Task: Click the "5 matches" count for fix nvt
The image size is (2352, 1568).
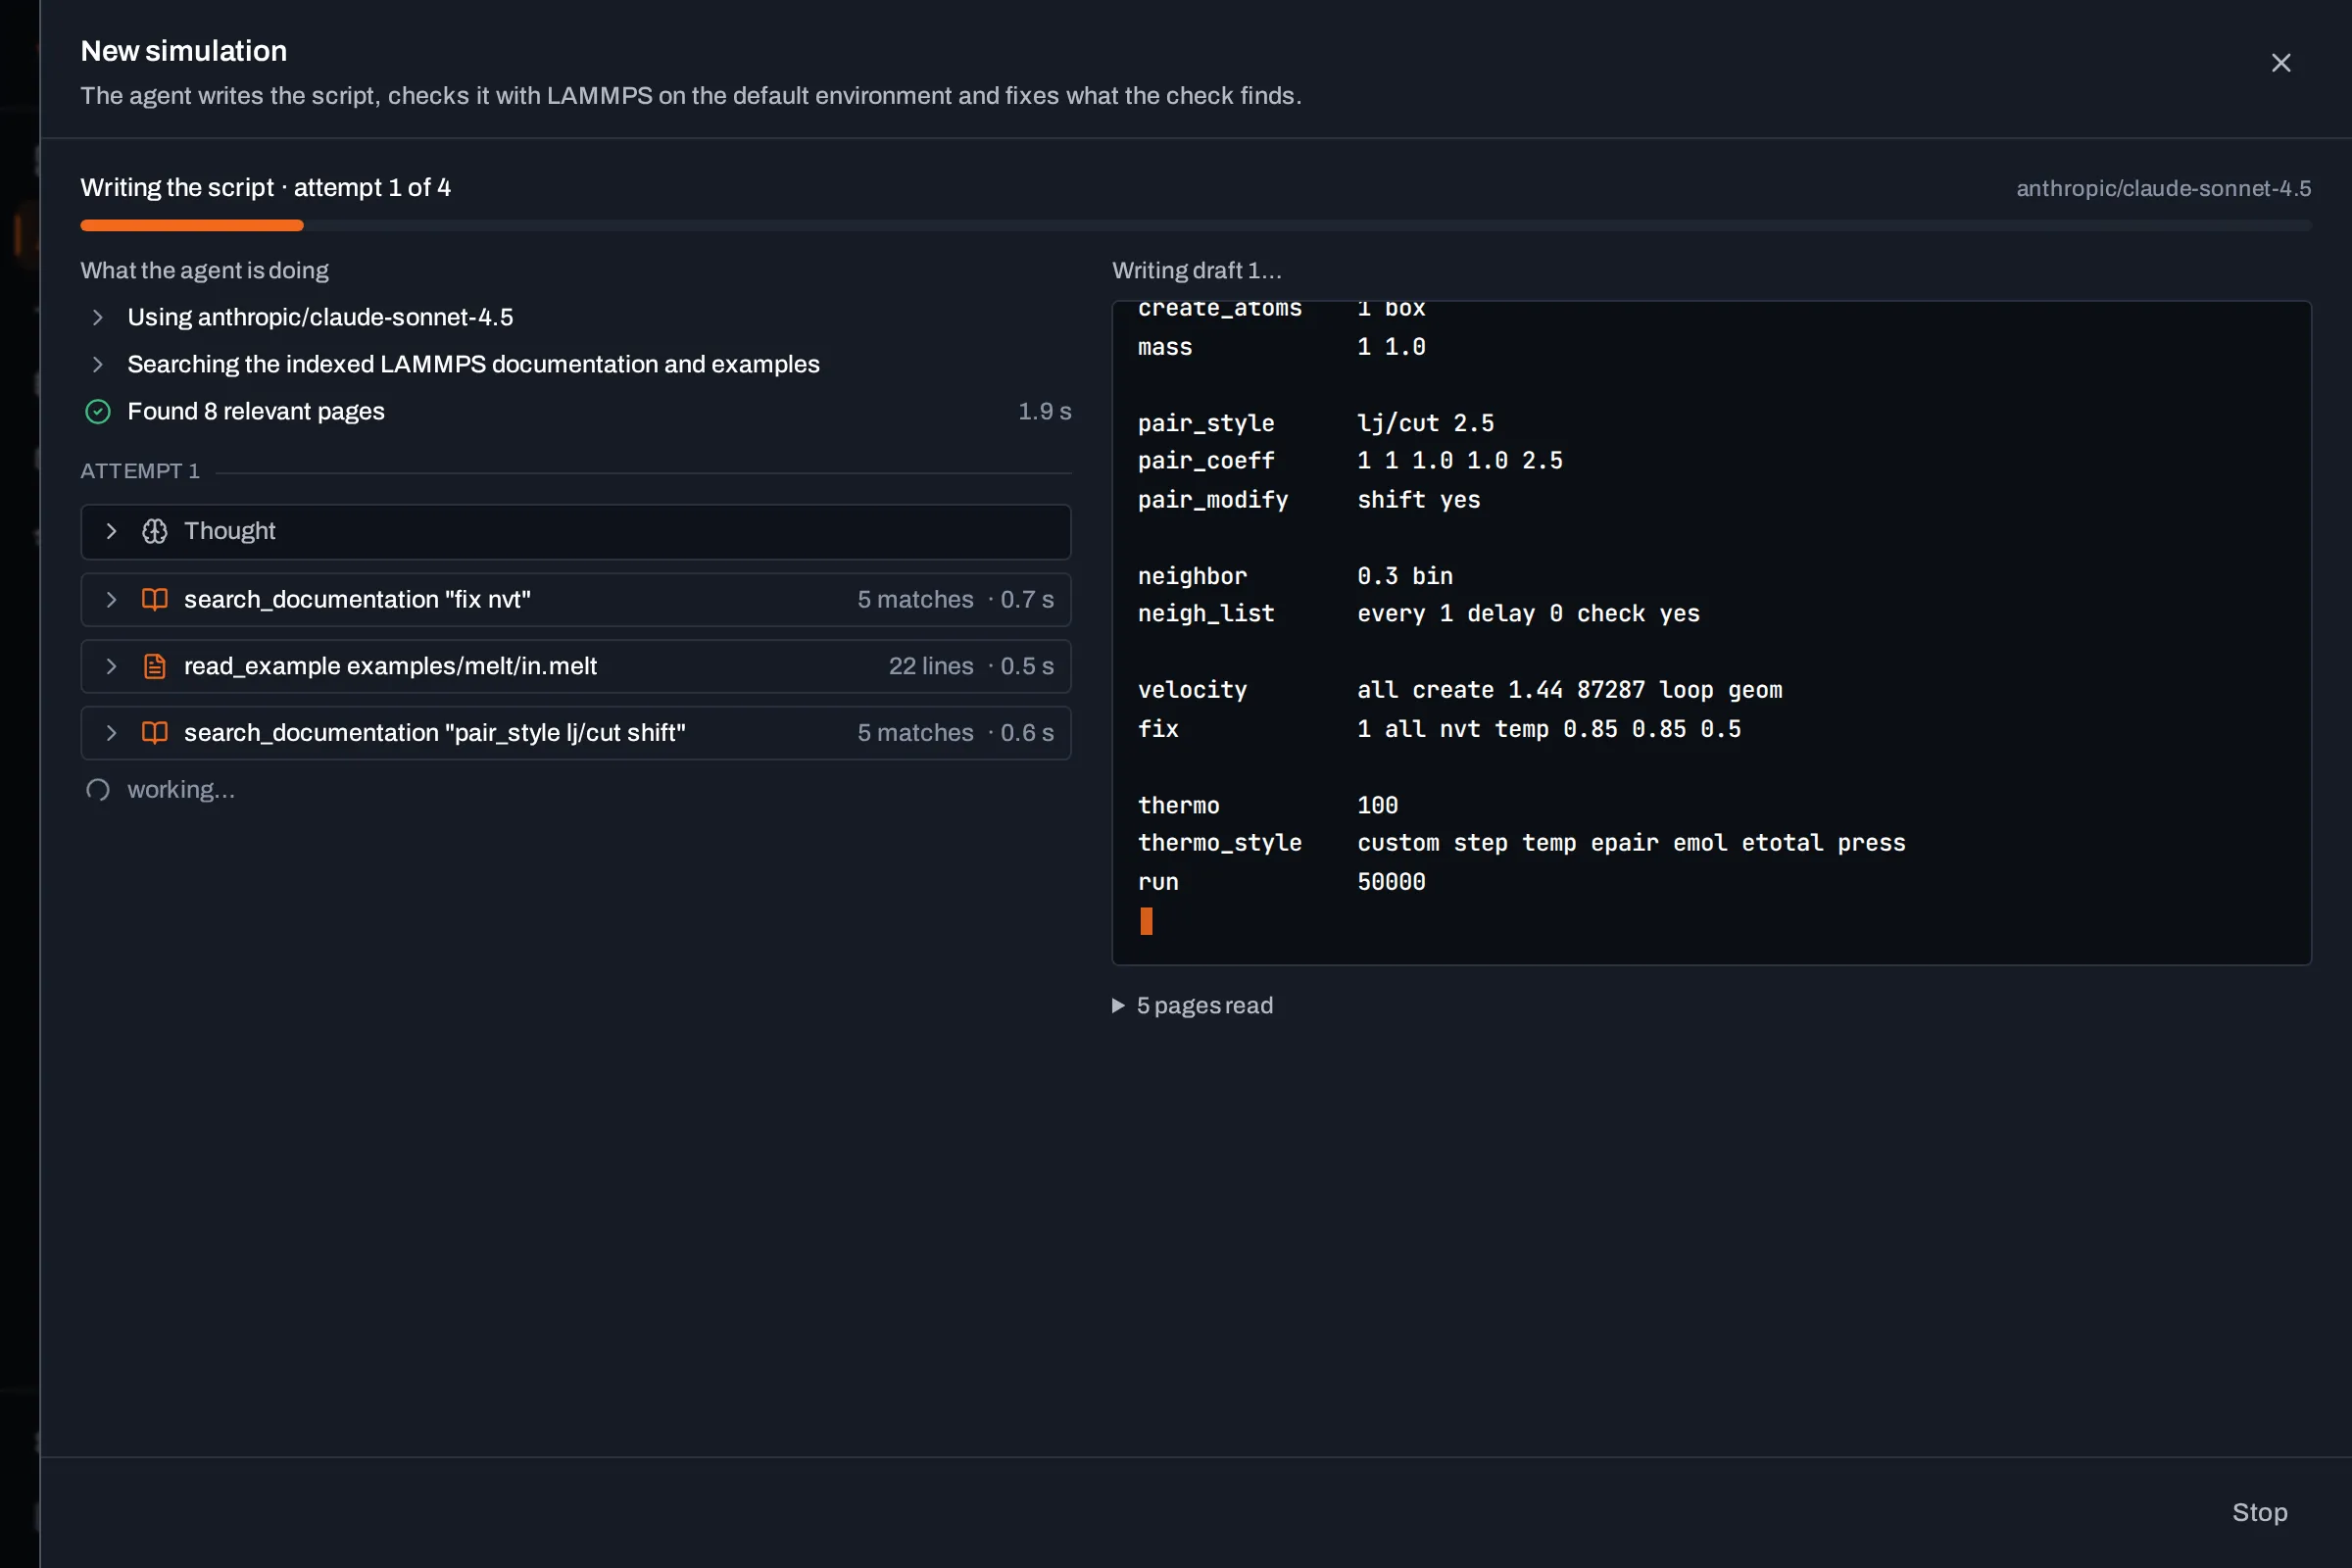Action: pyautogui.click(x=915, y=599)
